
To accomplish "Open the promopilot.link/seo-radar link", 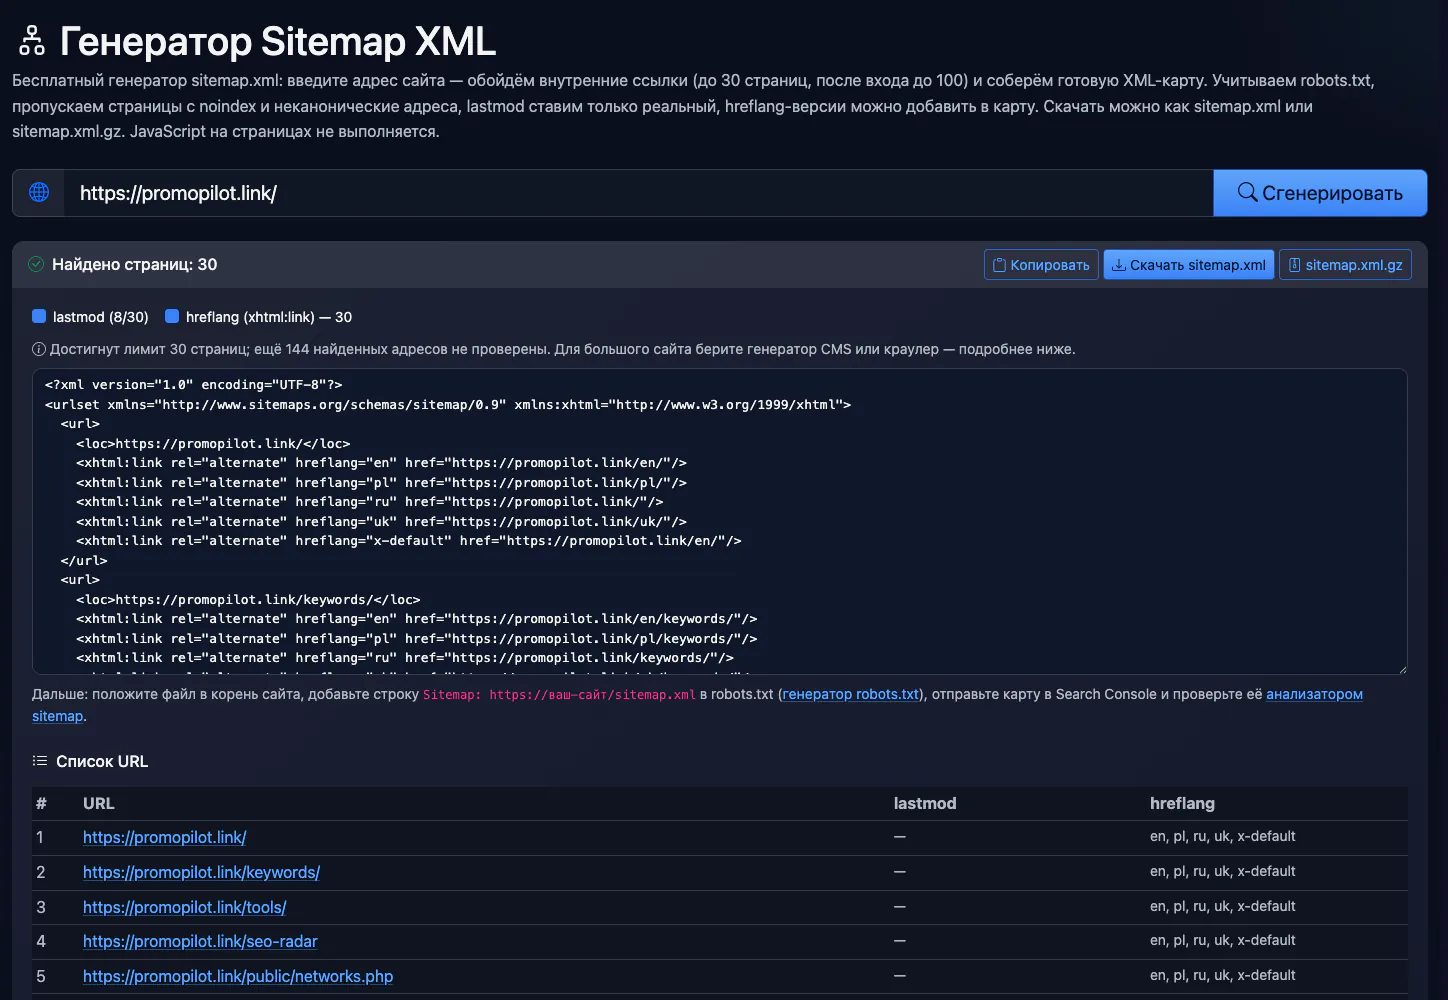I will [200, 941].
